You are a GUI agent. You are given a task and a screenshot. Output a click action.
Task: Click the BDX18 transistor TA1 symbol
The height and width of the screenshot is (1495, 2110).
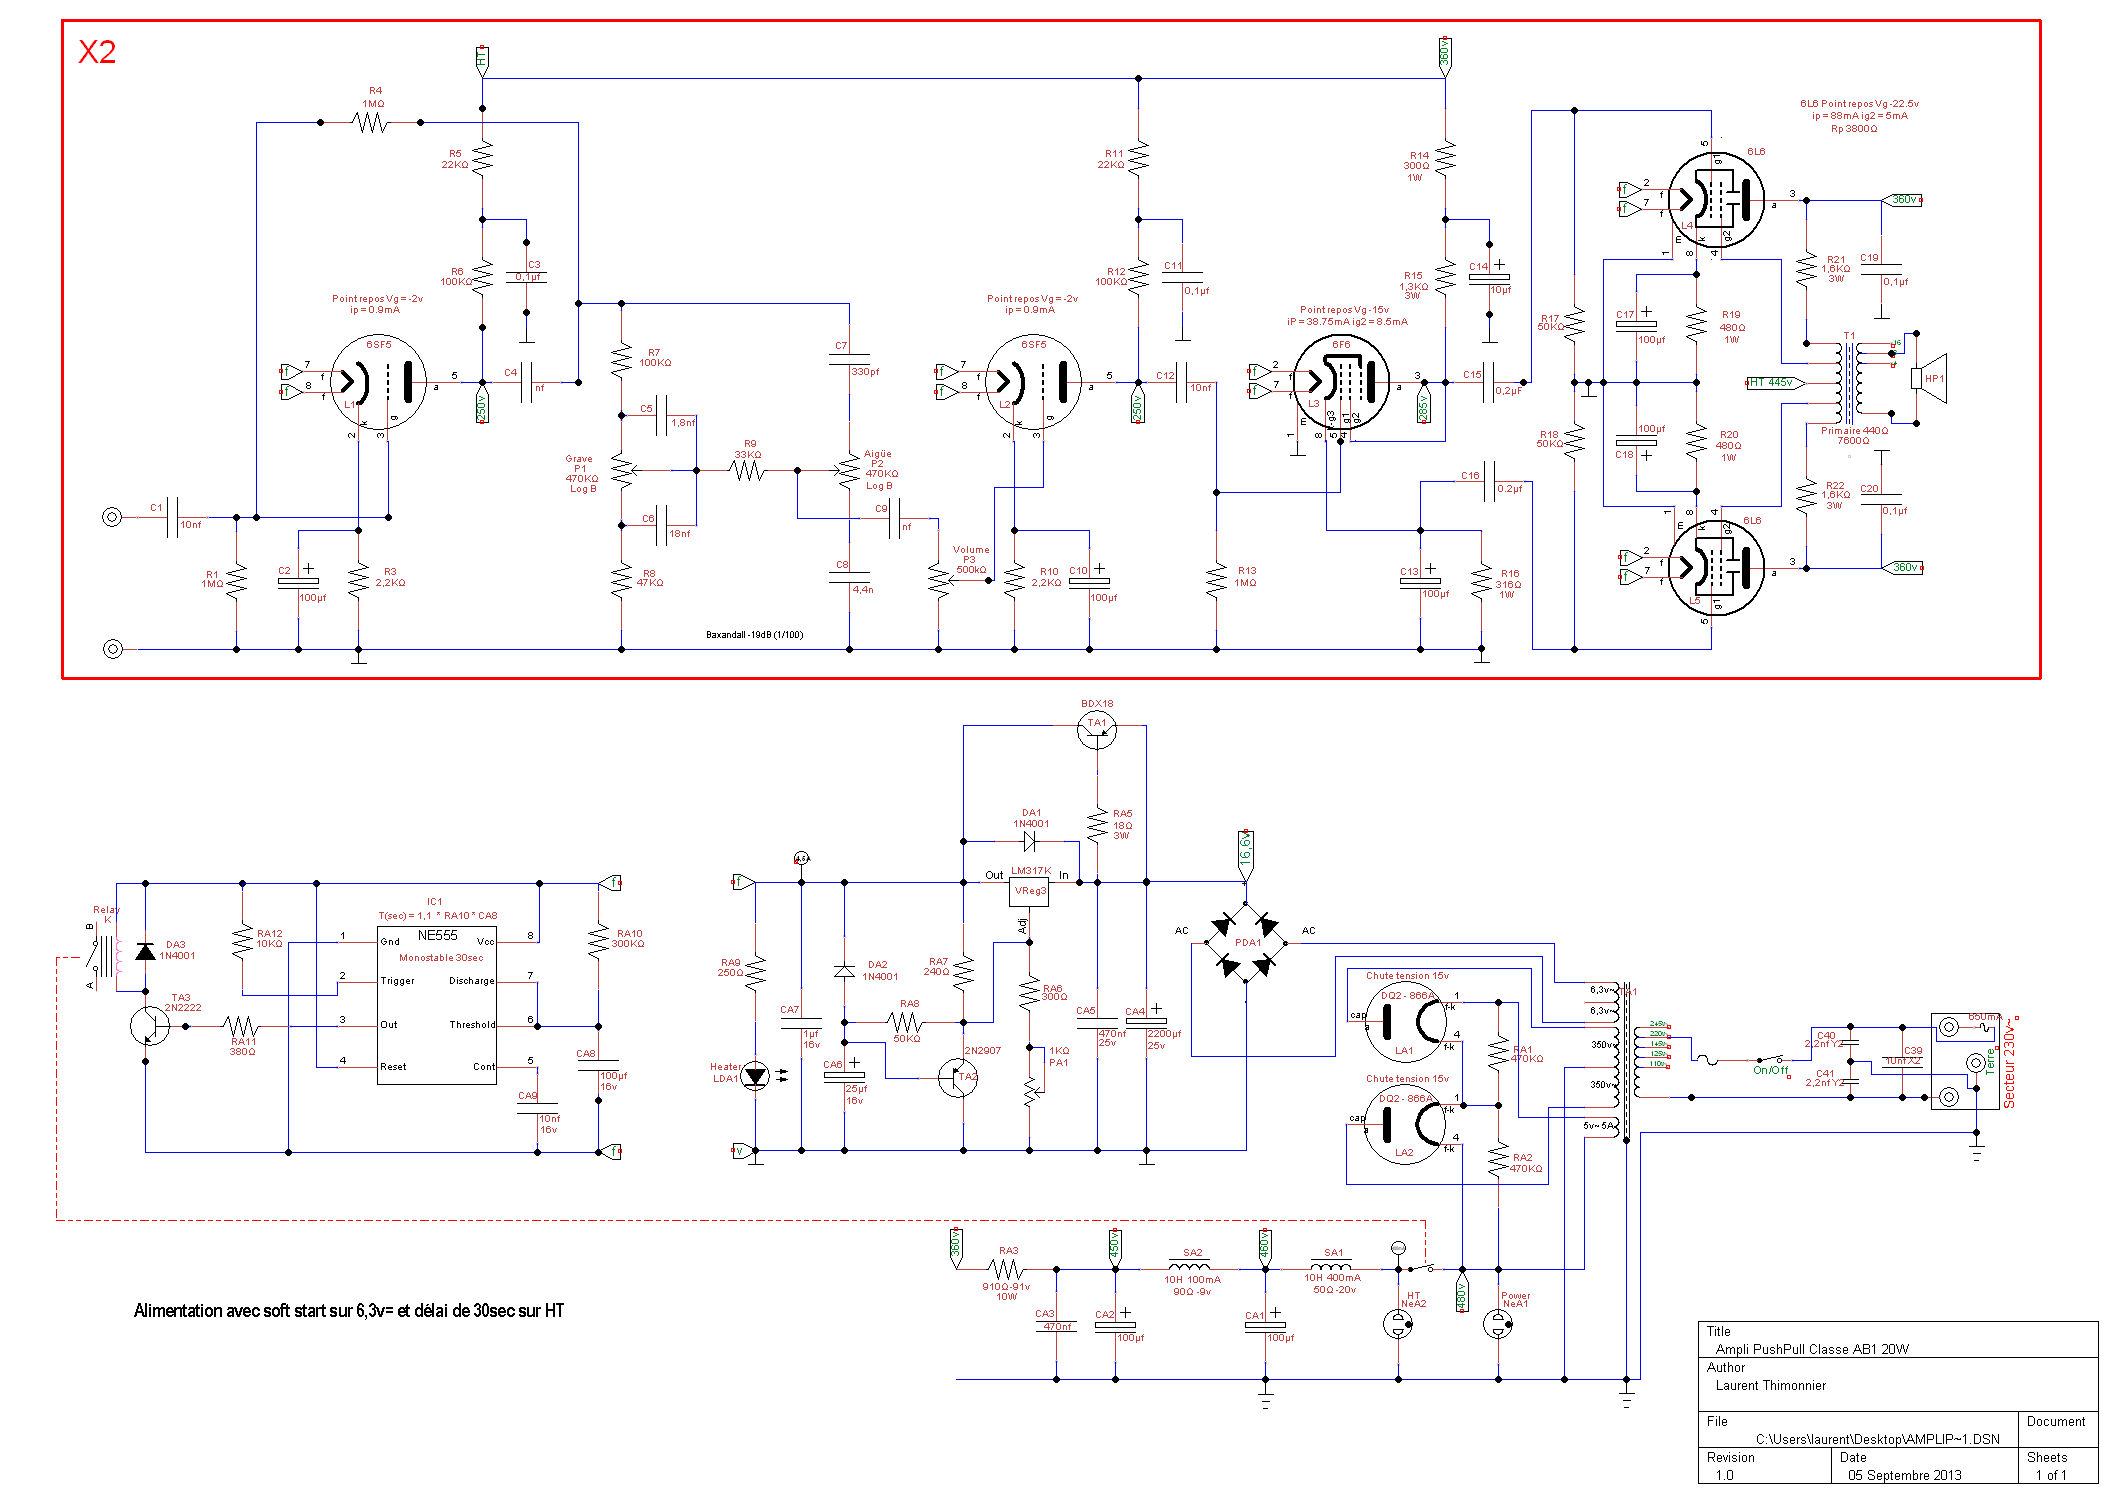tap(1097, 731)
